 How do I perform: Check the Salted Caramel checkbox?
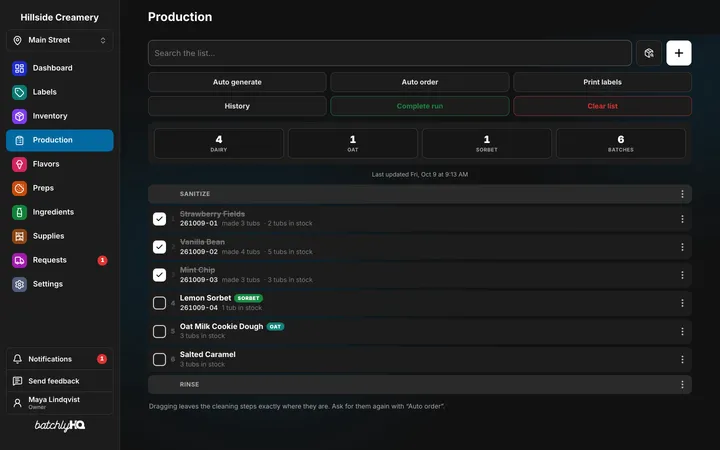click(x=159, y=359)
